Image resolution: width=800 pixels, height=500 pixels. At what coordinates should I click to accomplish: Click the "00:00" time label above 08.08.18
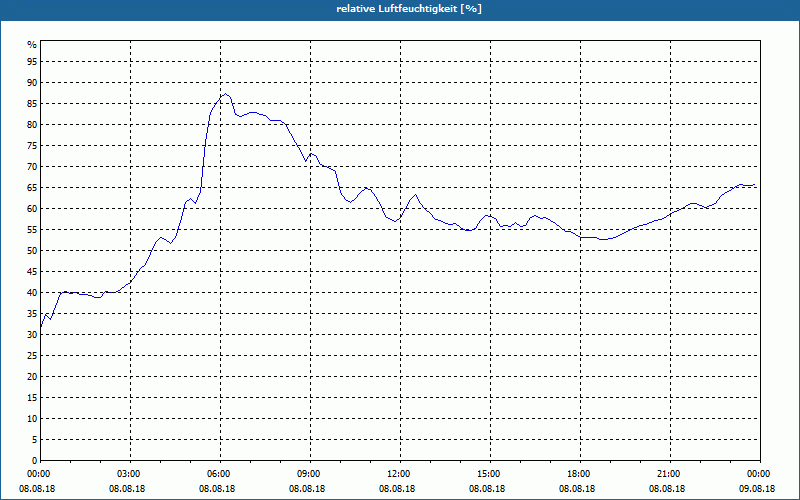(x=37, y=474)
